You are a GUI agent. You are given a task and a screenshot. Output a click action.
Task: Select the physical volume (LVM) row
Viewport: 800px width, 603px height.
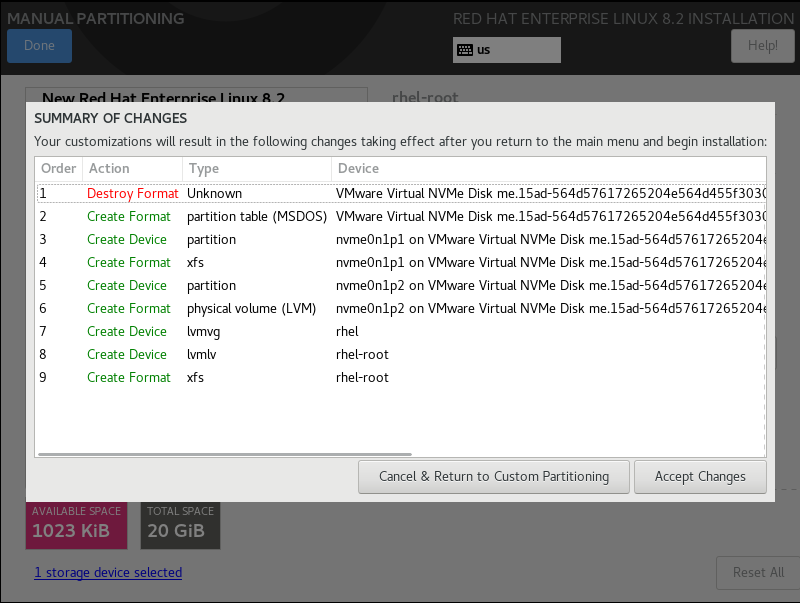click(400, 308)
